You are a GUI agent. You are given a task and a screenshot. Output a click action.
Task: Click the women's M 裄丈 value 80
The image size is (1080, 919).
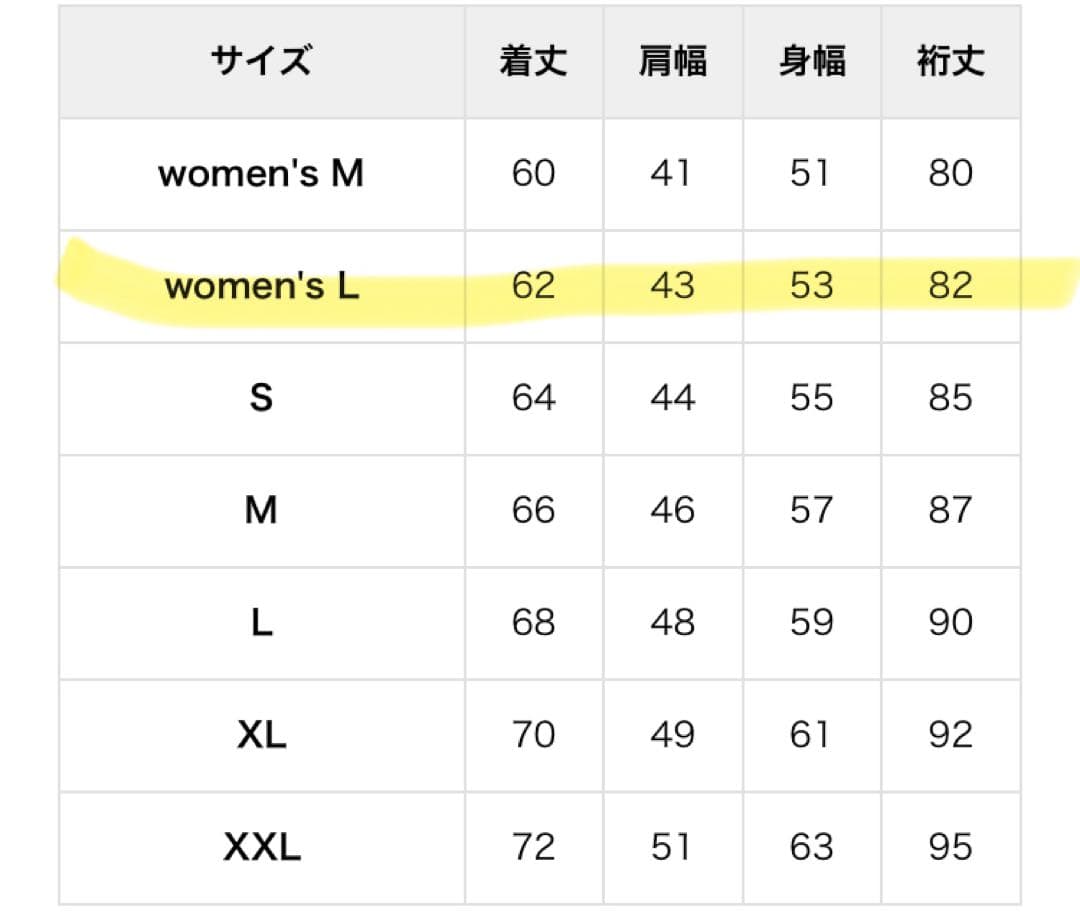click(951, 173)
